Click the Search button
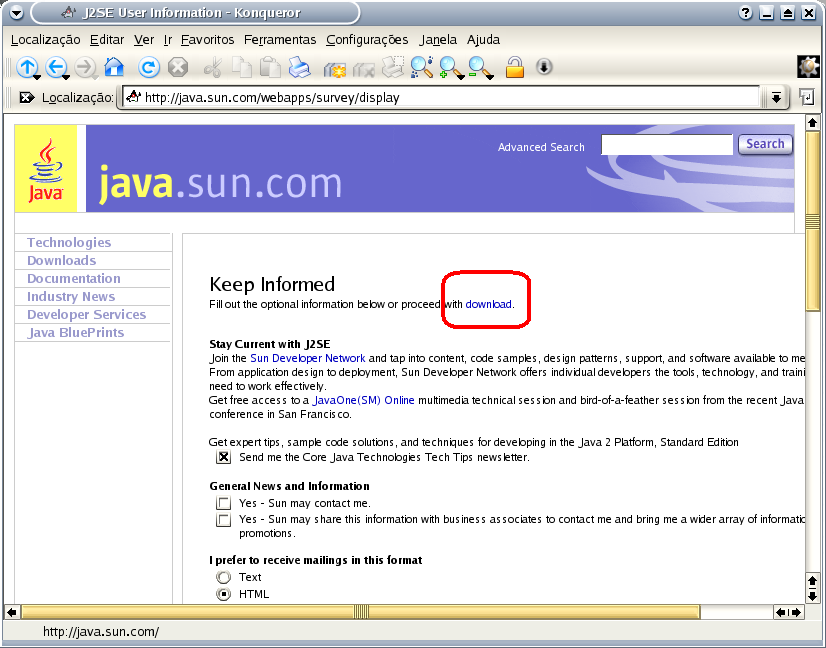Viewport: 826px width, 648px height. coord(765,144)
